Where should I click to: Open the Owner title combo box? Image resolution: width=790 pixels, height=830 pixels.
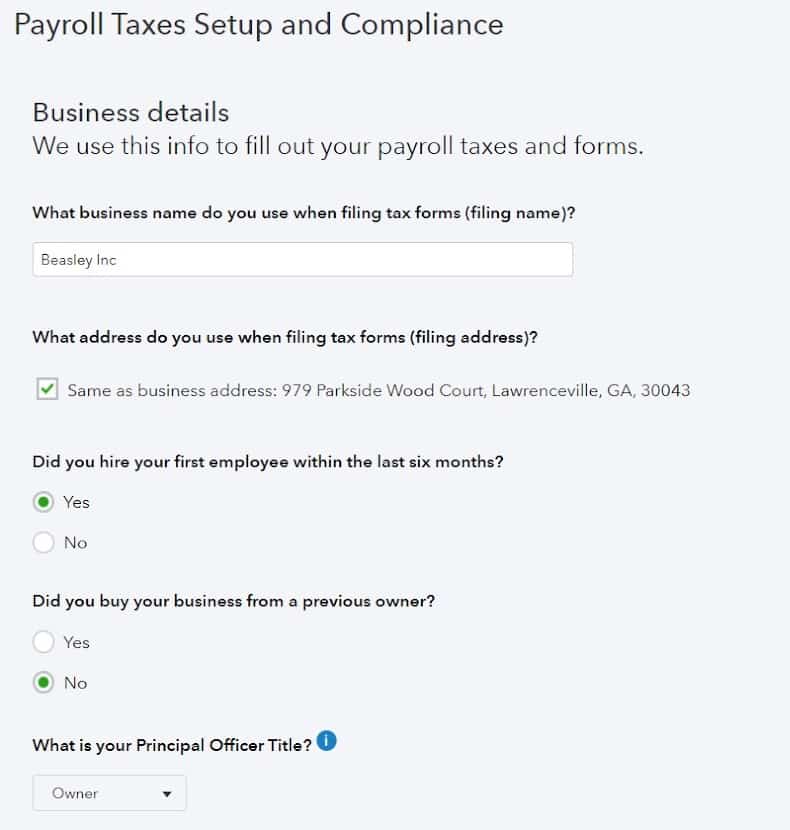tap(110, 793)
